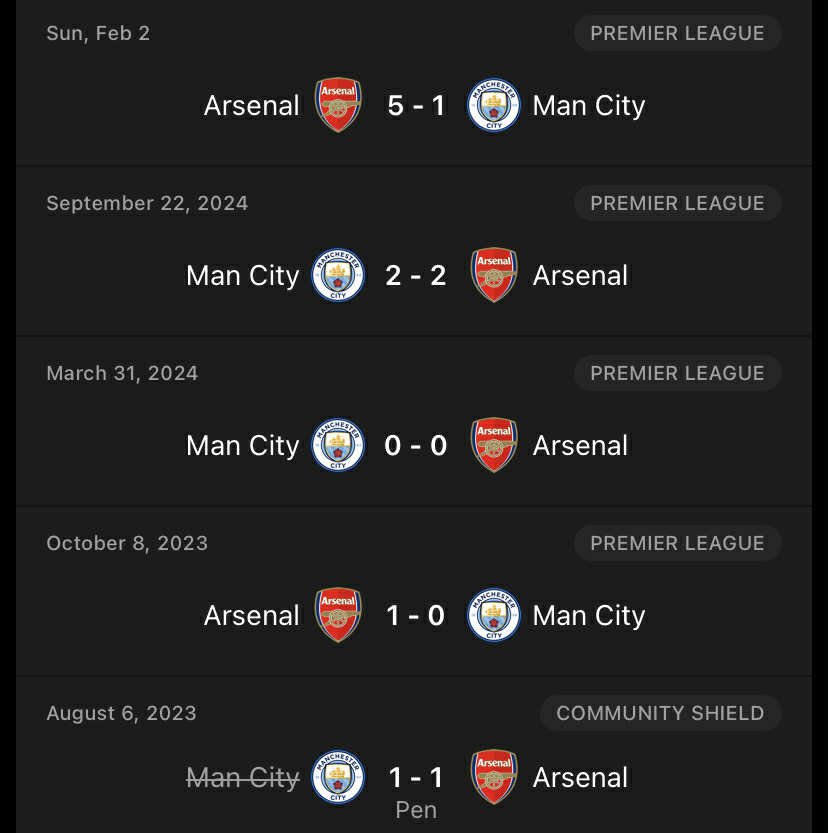The width and height of the screenshot is (828, 833).
Task: Open the 2 - 2 match score
Action: click(x=416, y=276)
